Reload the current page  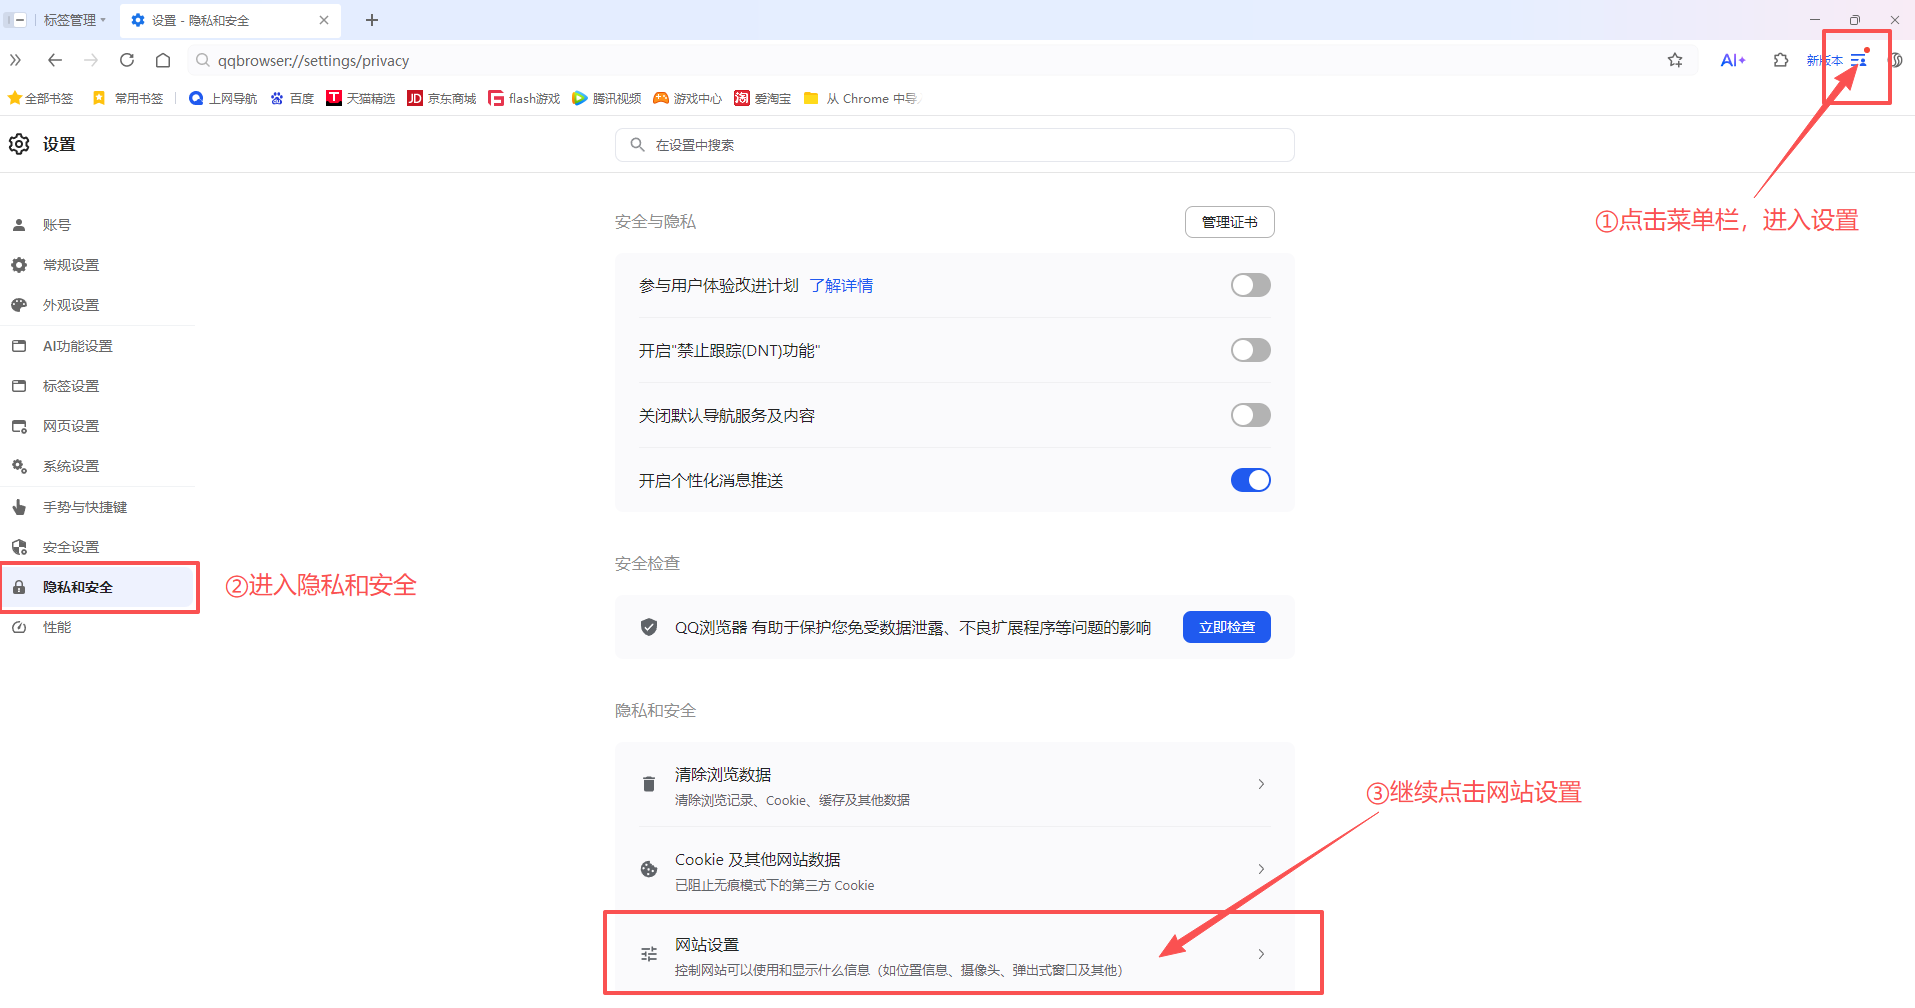pyautogui.click(x=127, y=60)
